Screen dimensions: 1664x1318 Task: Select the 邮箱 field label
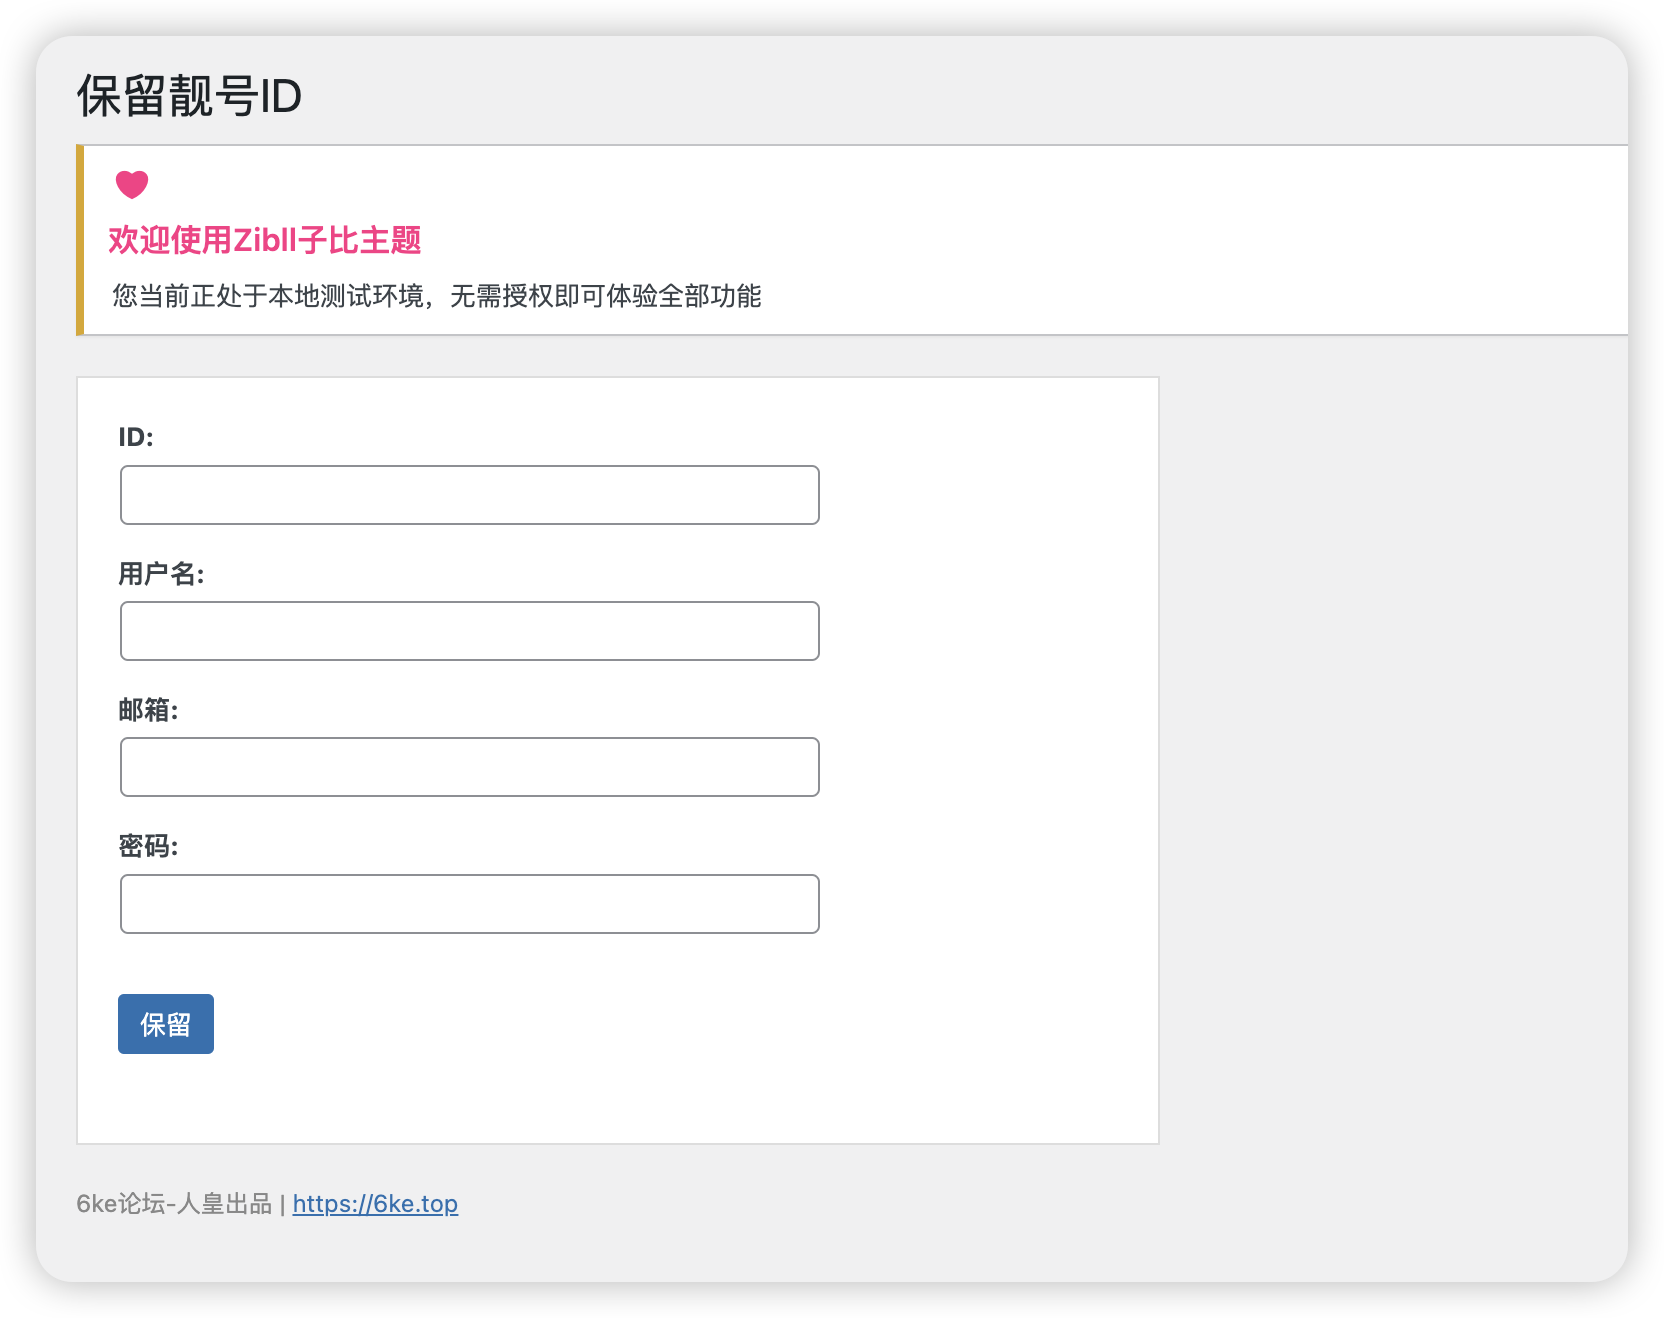click(x=147, y=709)
